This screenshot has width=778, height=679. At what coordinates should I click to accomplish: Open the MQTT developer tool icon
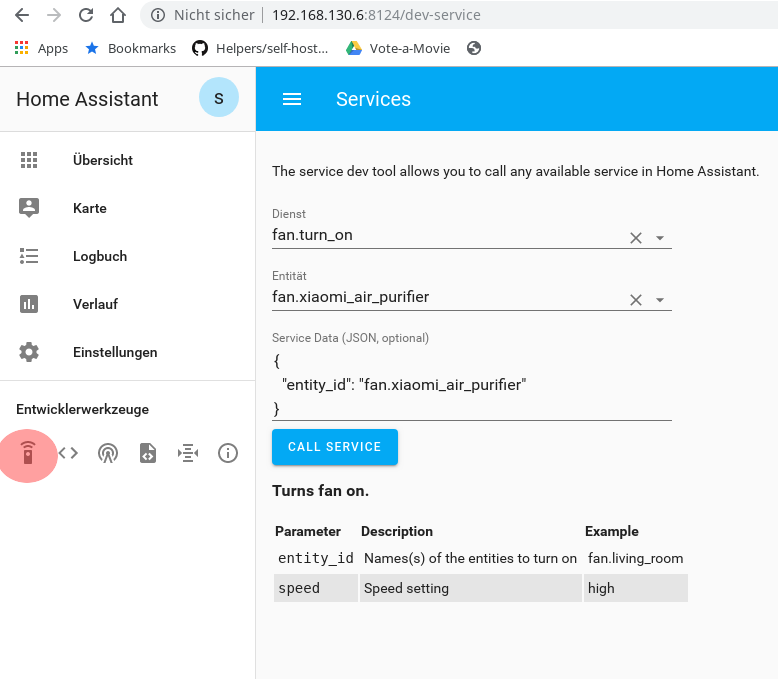coord(188,453)
